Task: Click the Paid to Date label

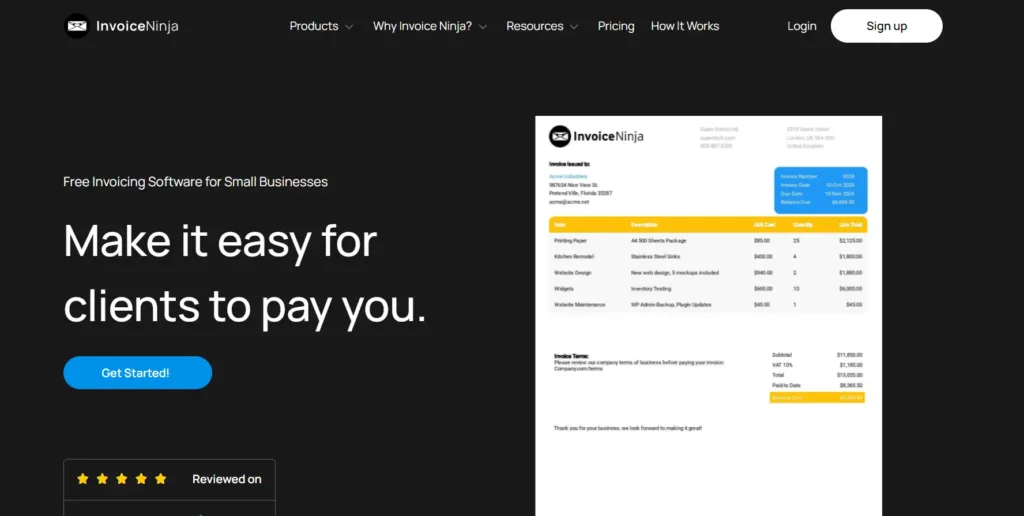Action: [x=786, y=385]
